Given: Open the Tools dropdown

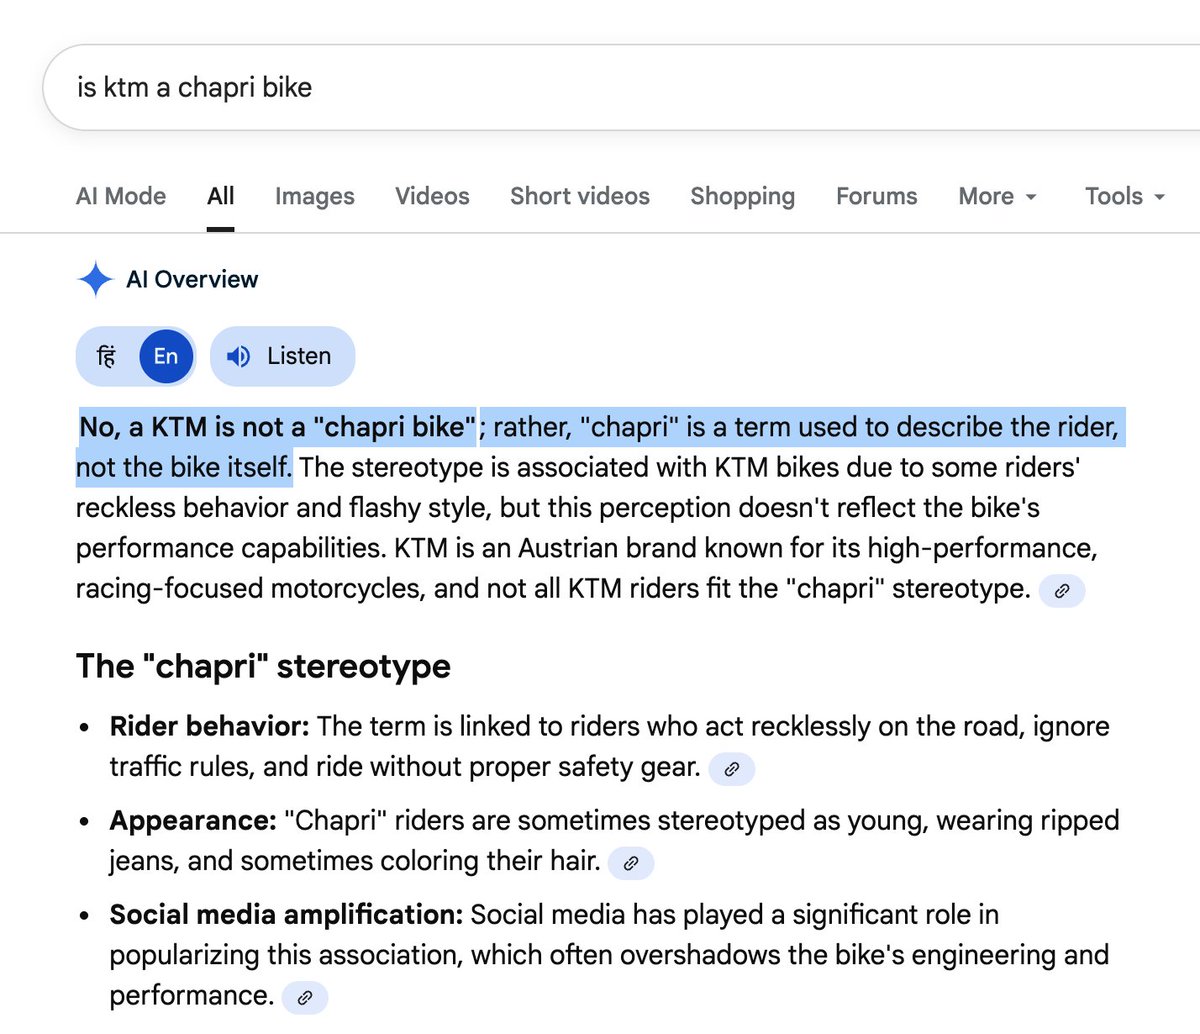Looking at the screenshot, I should pyautogui.click(x=1125, y=196).
